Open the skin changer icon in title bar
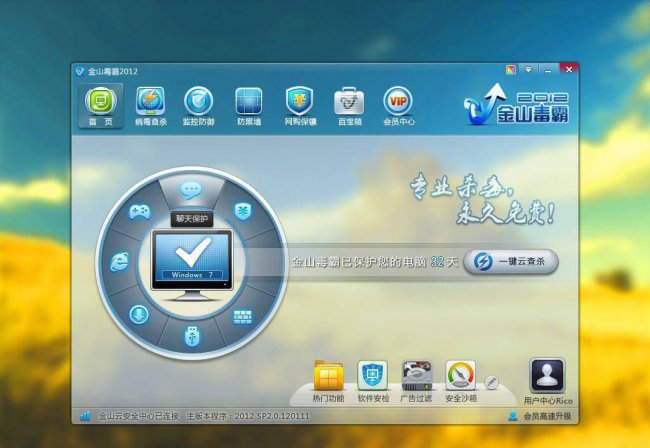 (511, 70)
